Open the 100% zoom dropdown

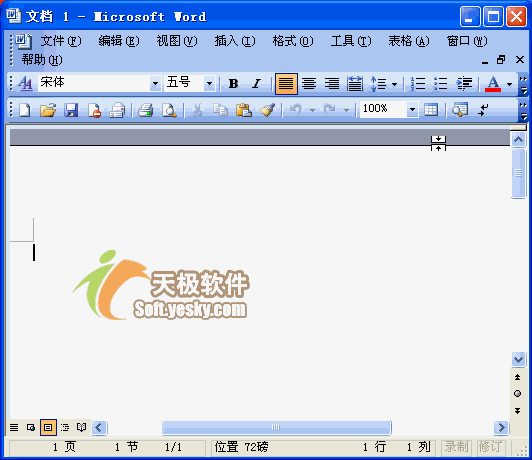(x=412, y=109)
